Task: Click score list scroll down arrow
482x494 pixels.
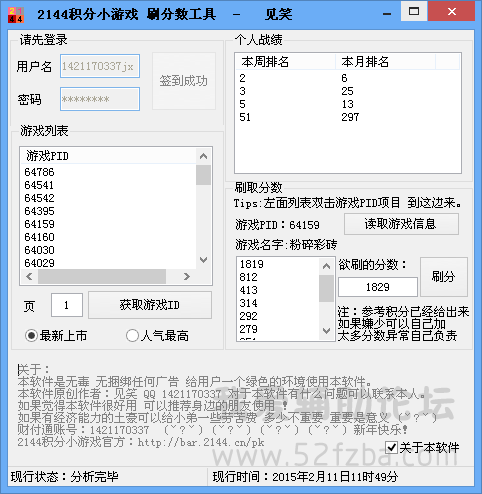Action: [x=326, y=331]
